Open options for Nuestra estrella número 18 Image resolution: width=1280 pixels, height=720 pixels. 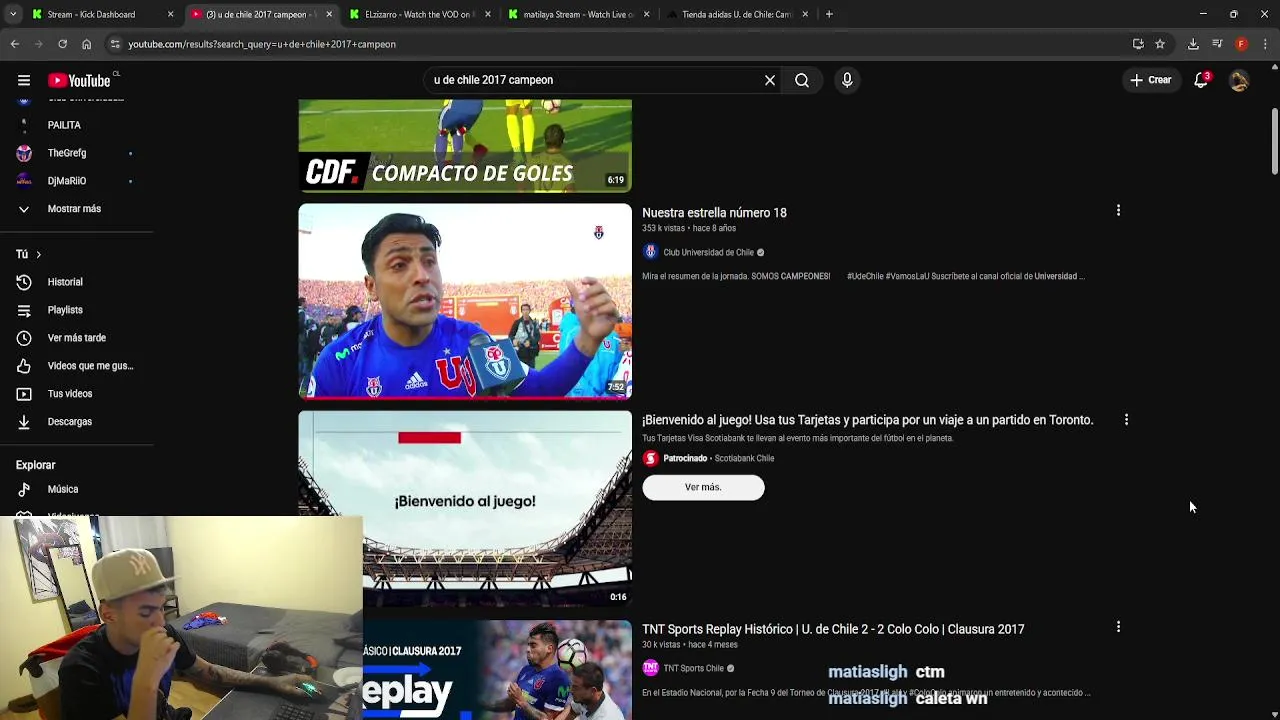[x=1118, y=211]
